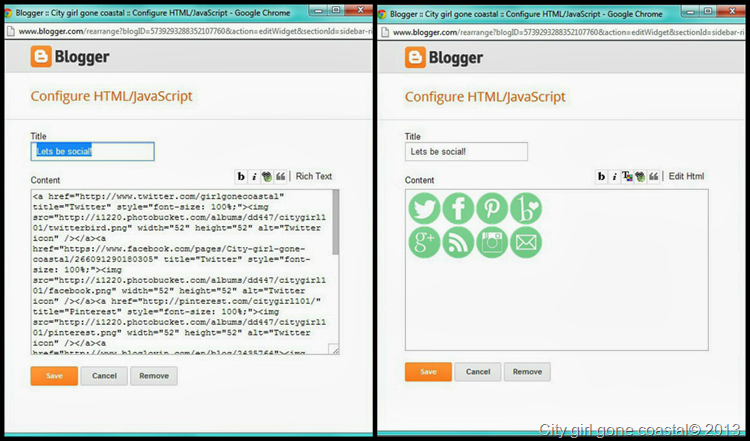This screenshot has width=750, height=441.
Task: Click Save button in left window
Action: [54, 376]
